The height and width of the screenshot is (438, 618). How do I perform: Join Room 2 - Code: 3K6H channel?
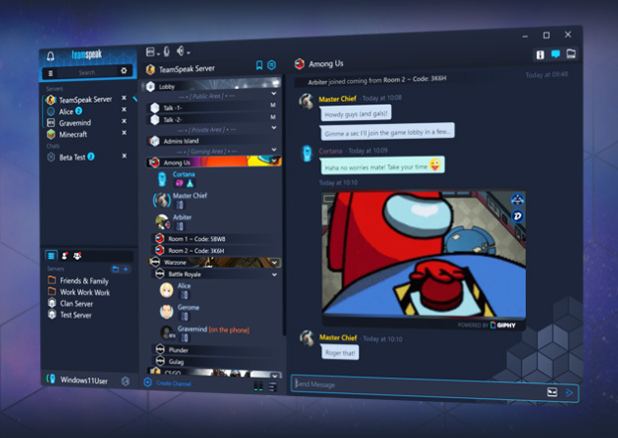215,250
